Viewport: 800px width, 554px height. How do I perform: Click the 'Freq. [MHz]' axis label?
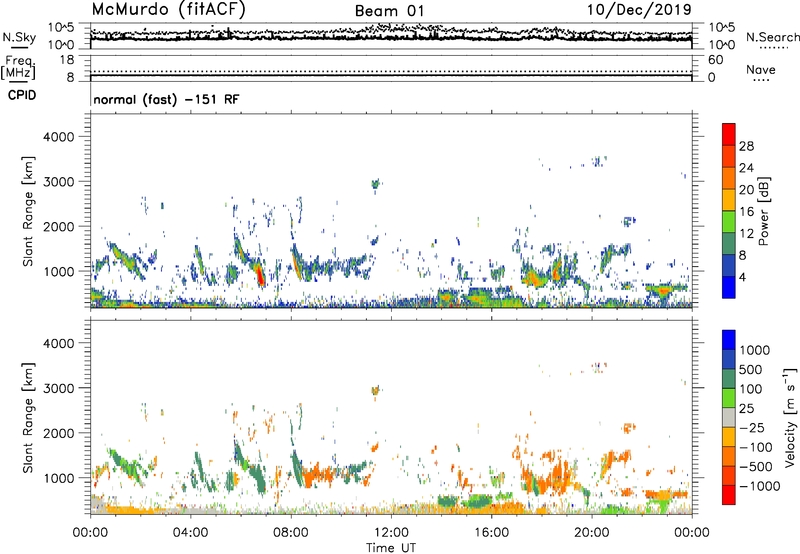18,67
